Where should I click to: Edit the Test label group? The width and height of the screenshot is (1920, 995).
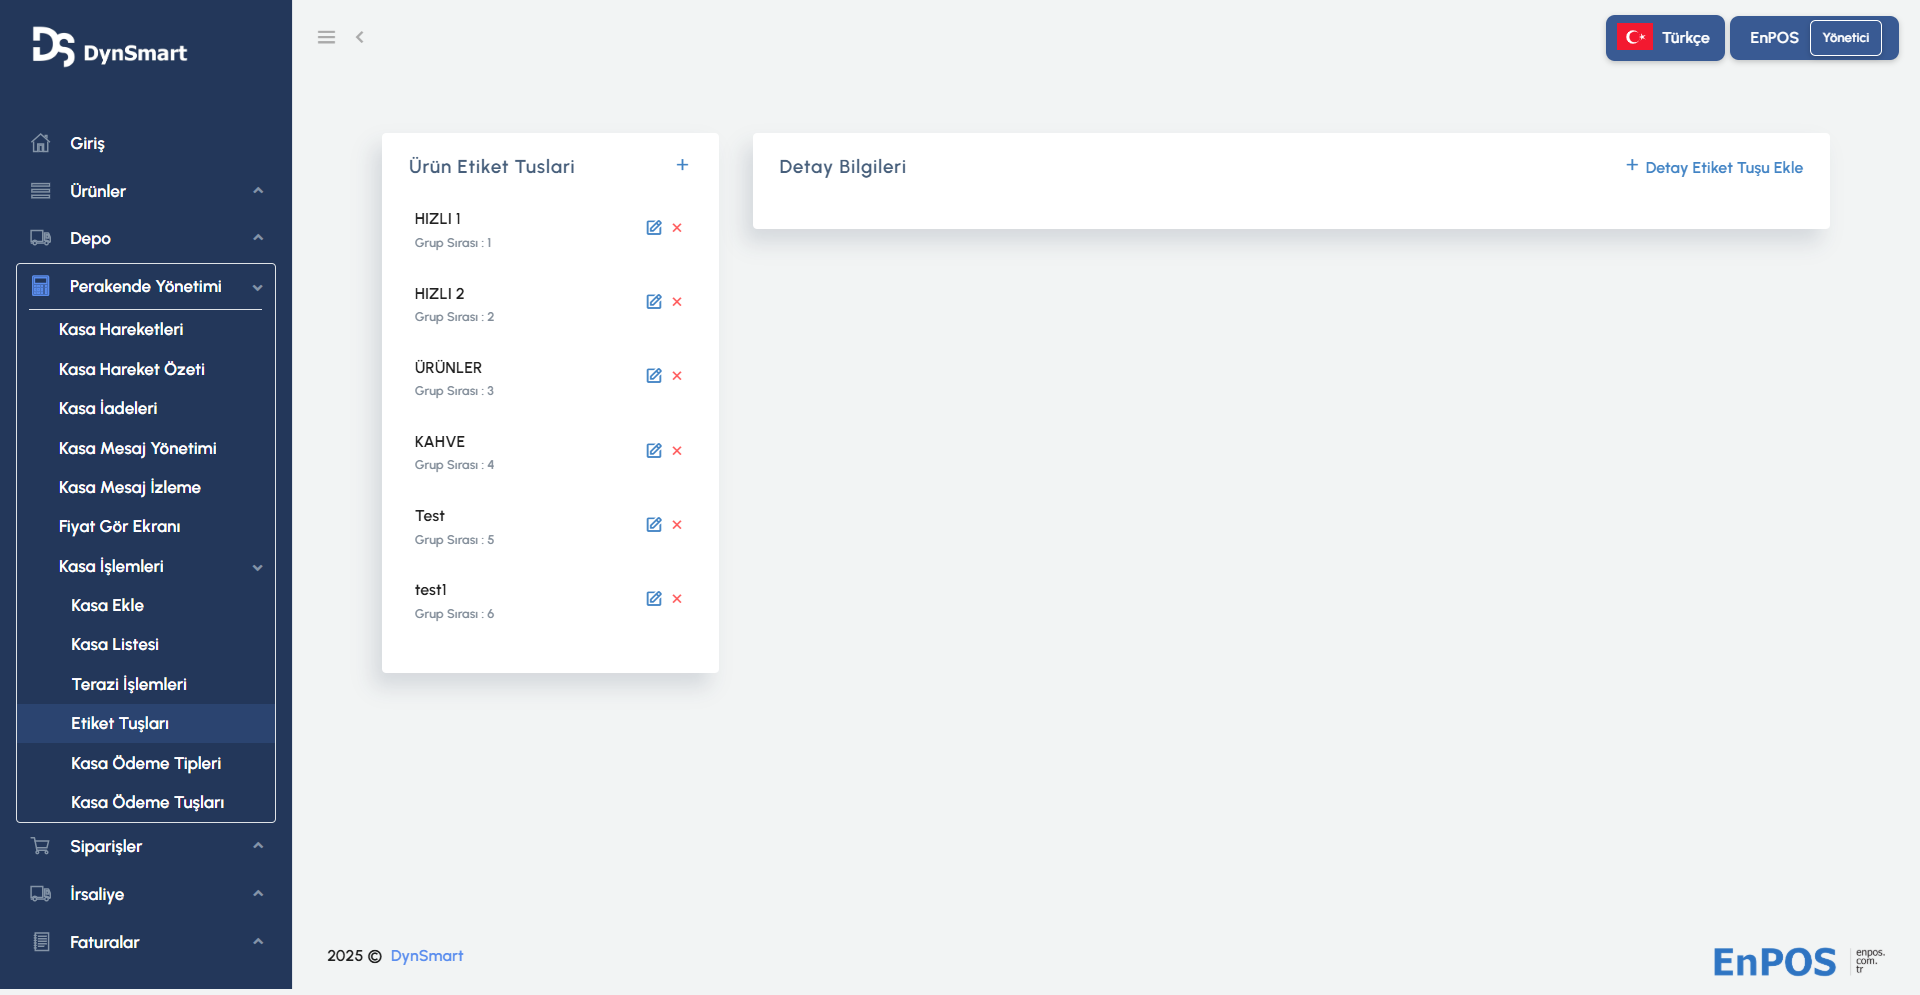(x=654, y=525)
